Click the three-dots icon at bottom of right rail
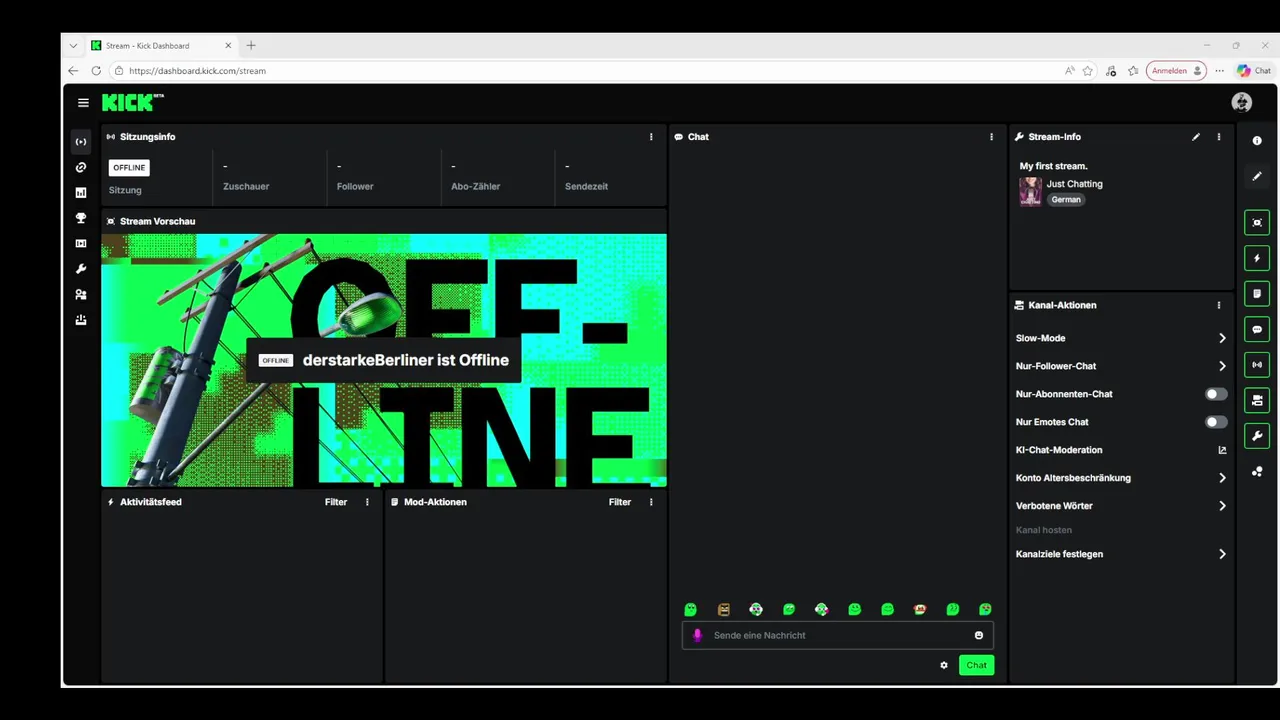 1257,472
